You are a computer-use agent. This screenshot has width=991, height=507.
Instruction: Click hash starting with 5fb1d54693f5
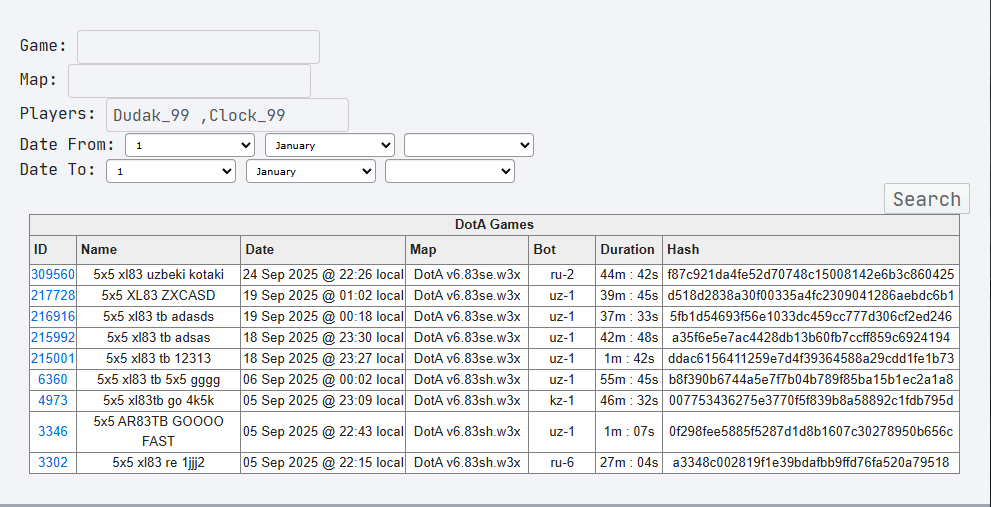click(x=811, y=316)
